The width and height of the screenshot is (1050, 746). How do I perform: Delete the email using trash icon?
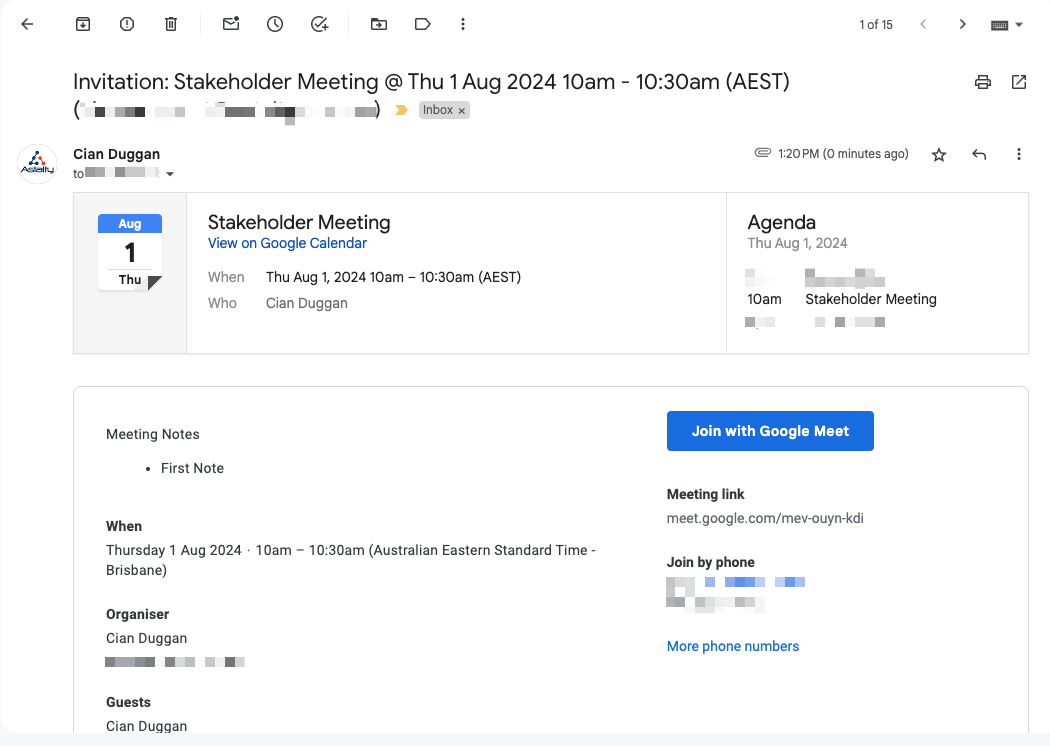pos(171,24)
